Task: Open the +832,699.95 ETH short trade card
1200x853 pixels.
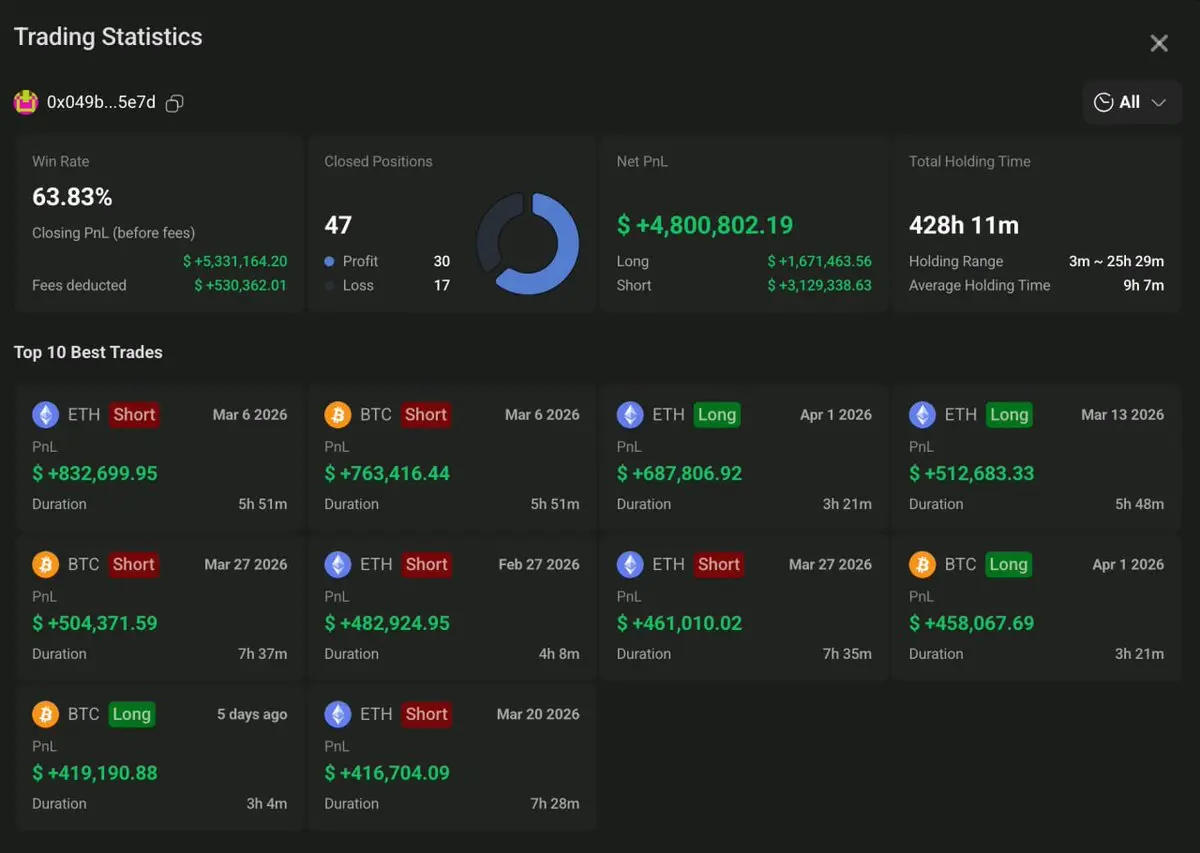Action: [x=160, y=457]
